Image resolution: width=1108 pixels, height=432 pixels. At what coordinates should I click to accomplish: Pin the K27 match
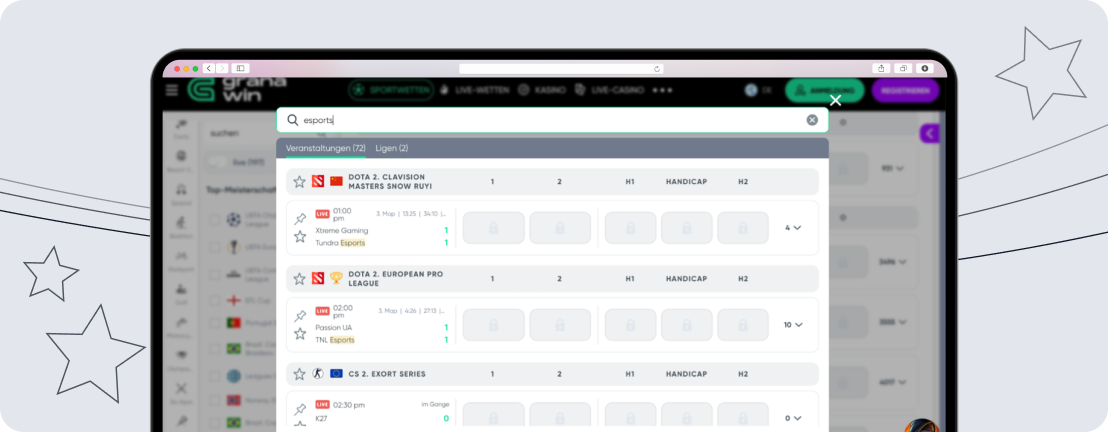[x=300, y=409]
